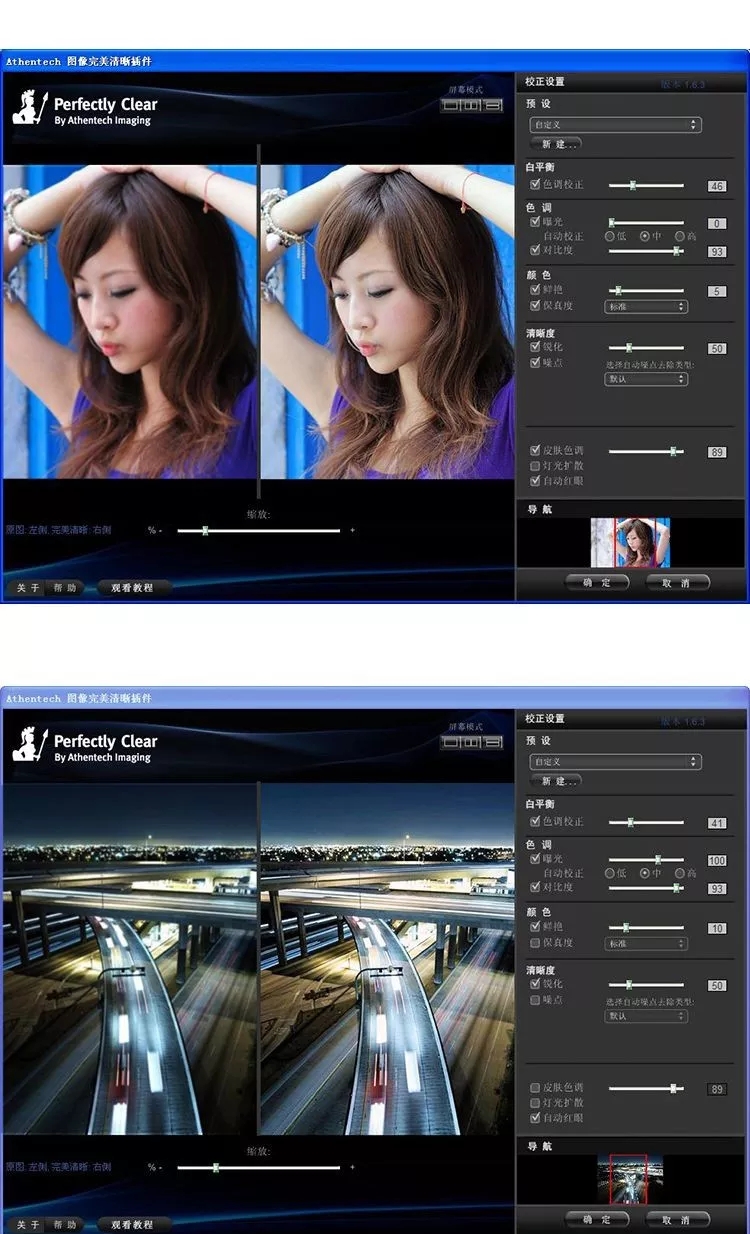The image size is (750, 1234).
Task: Click exposure value field showing 100
Action: (x=717, y=861)
